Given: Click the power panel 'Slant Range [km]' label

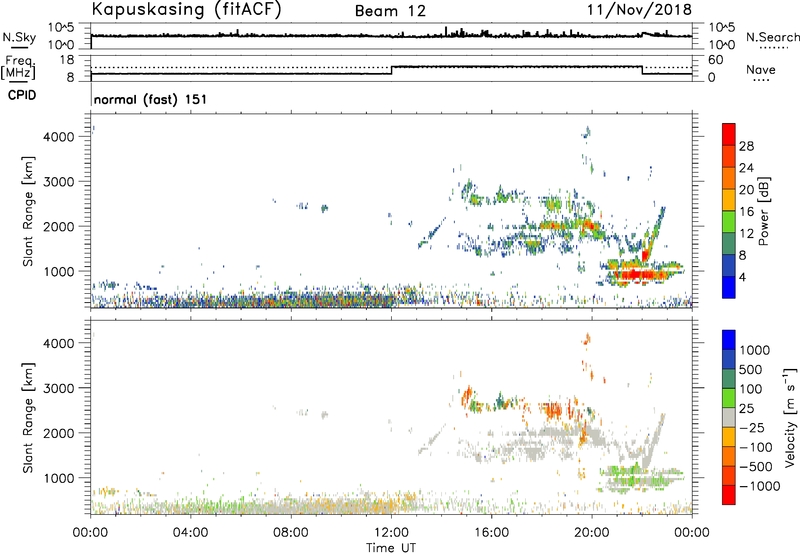Looking at the screenshot, I should 28,211.
